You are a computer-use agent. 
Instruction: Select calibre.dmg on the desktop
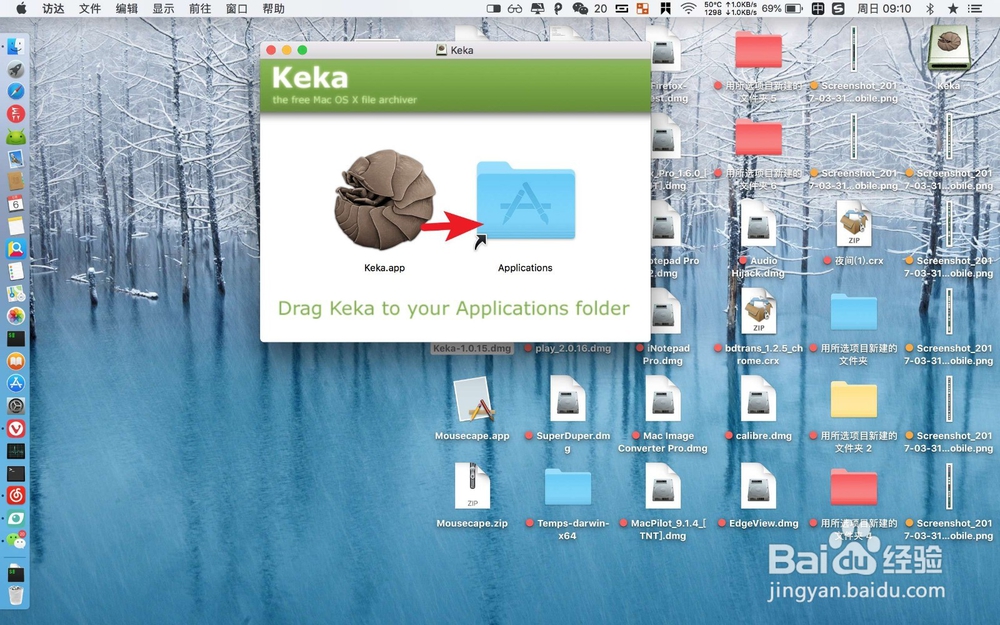(758, 399)
